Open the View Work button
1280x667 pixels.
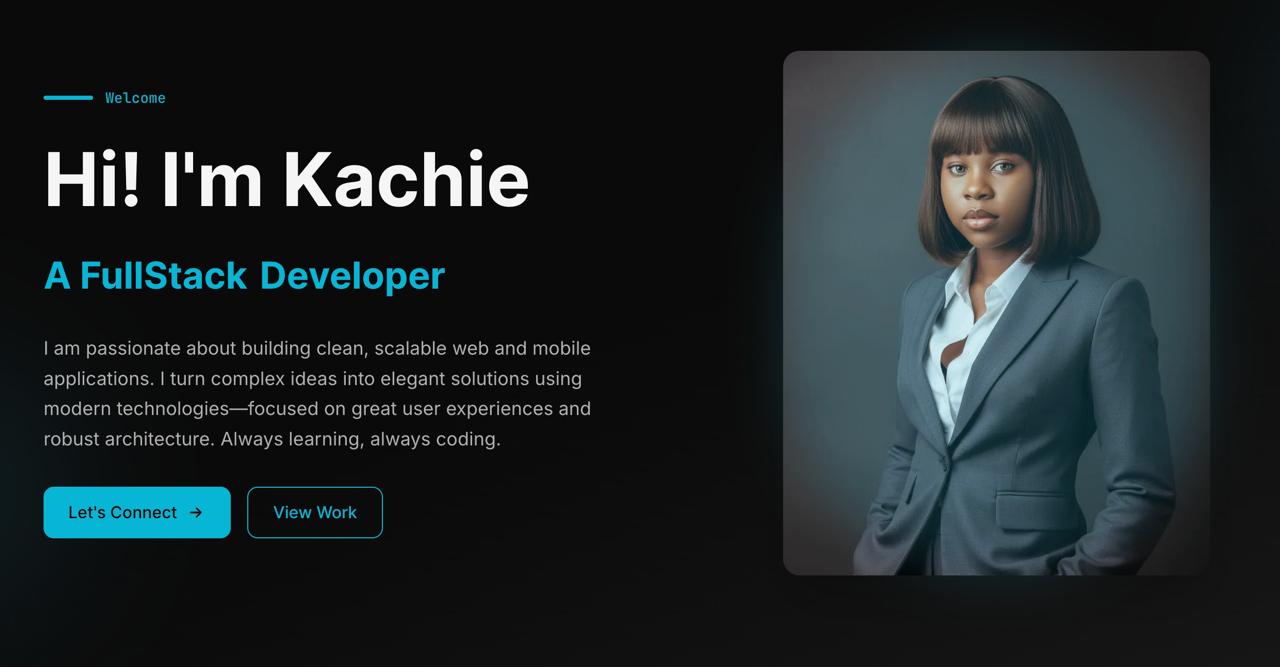tap(315, 512)
